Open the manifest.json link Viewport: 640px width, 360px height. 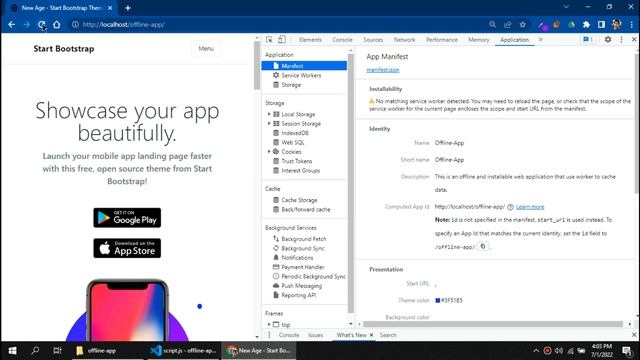click(383, 70)
